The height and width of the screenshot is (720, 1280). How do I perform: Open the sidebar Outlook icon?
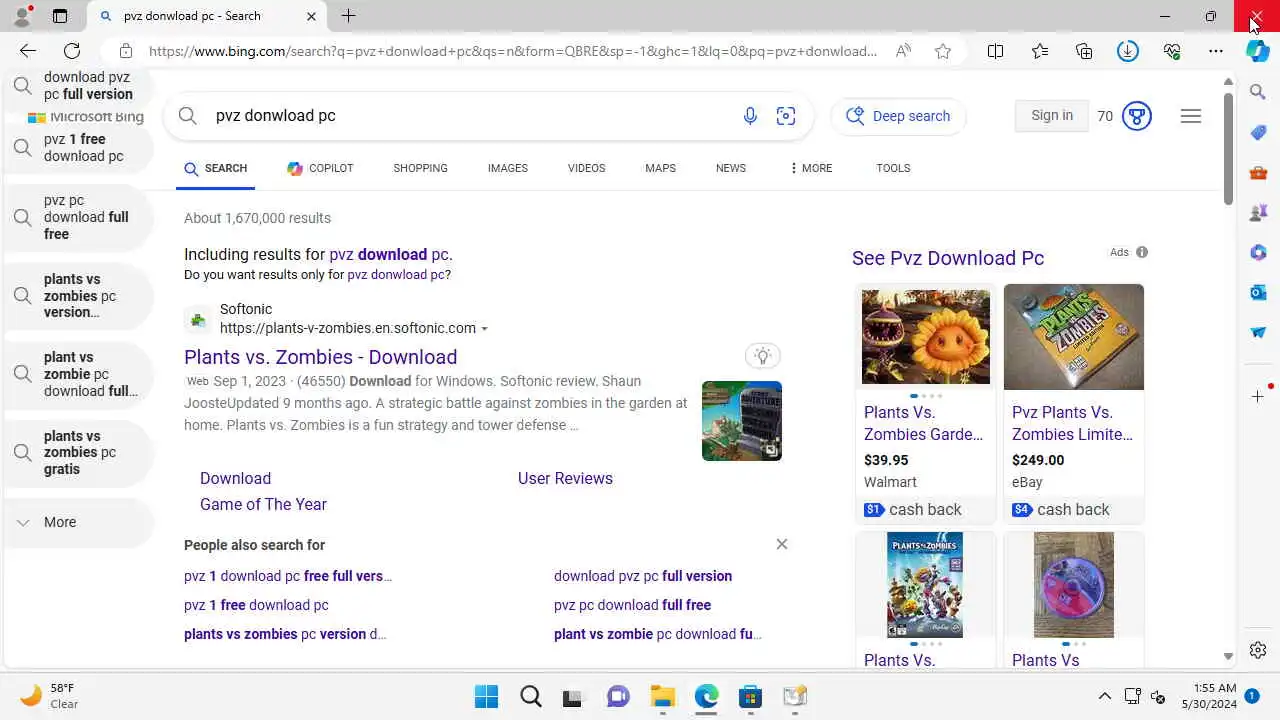pos(1258,292)
